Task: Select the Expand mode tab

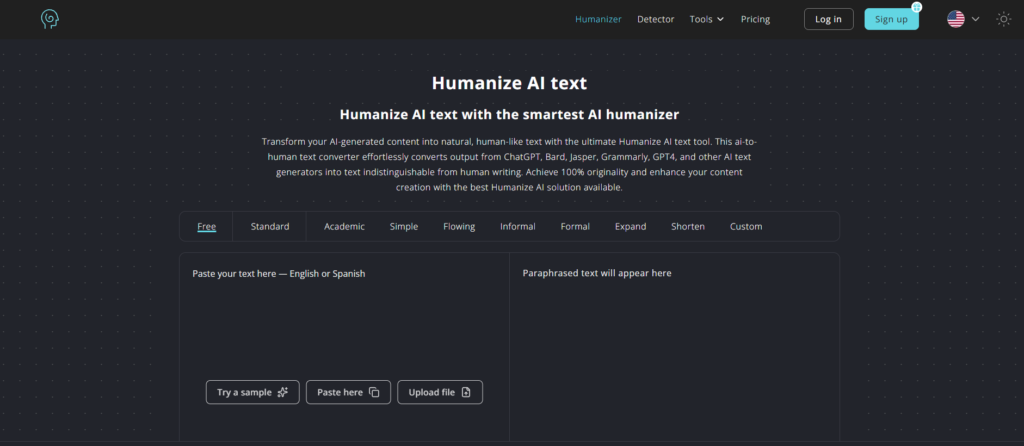Action: (x=630, y=227)
